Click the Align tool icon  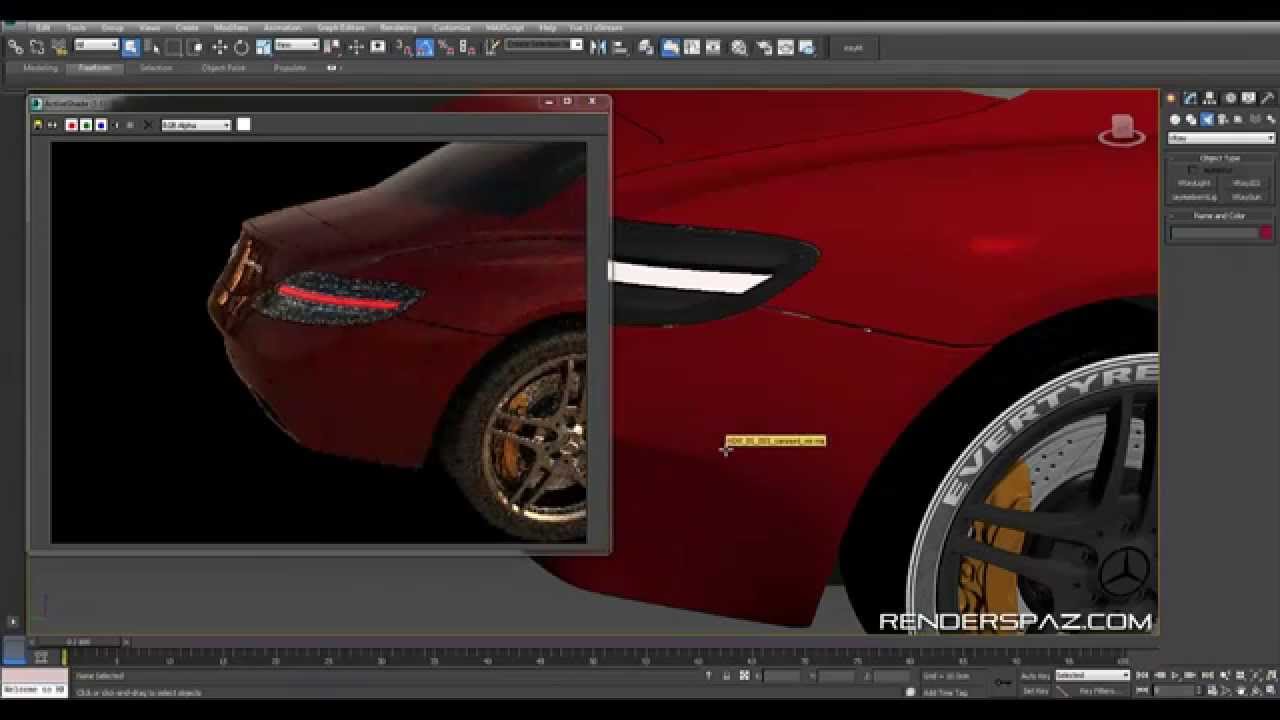pos(620,46)
